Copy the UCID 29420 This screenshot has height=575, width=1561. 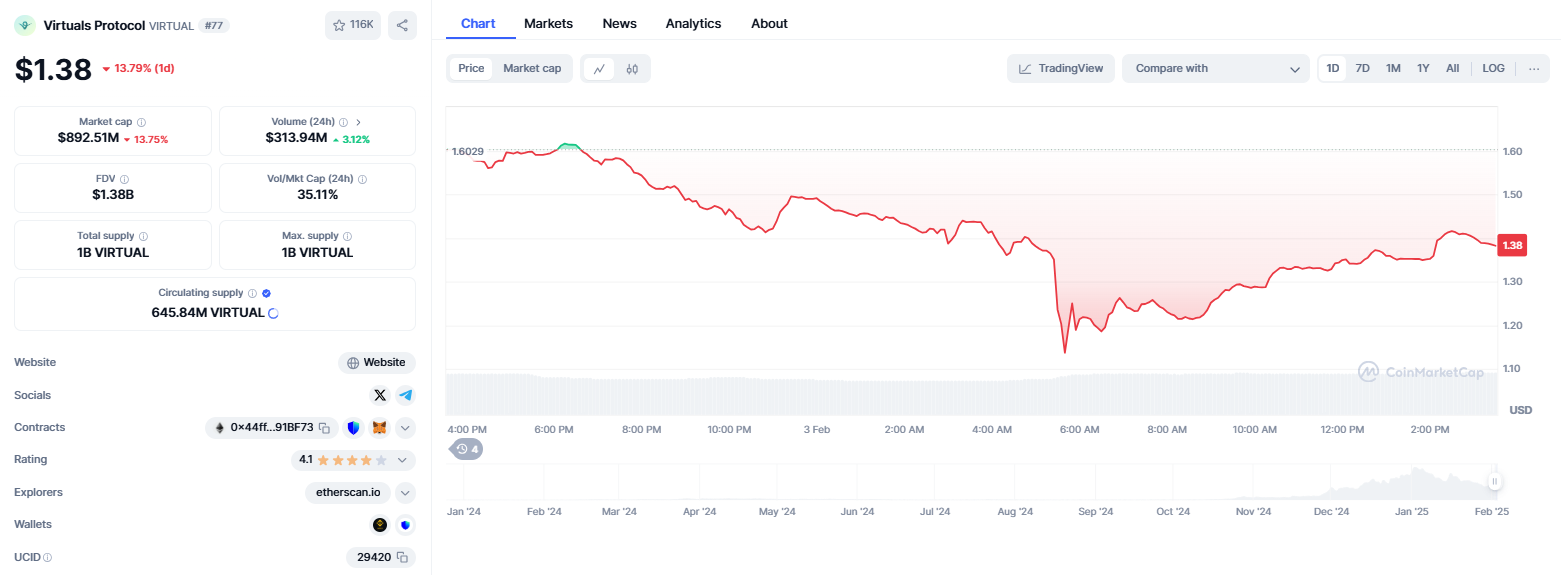(x=402, y=557)
